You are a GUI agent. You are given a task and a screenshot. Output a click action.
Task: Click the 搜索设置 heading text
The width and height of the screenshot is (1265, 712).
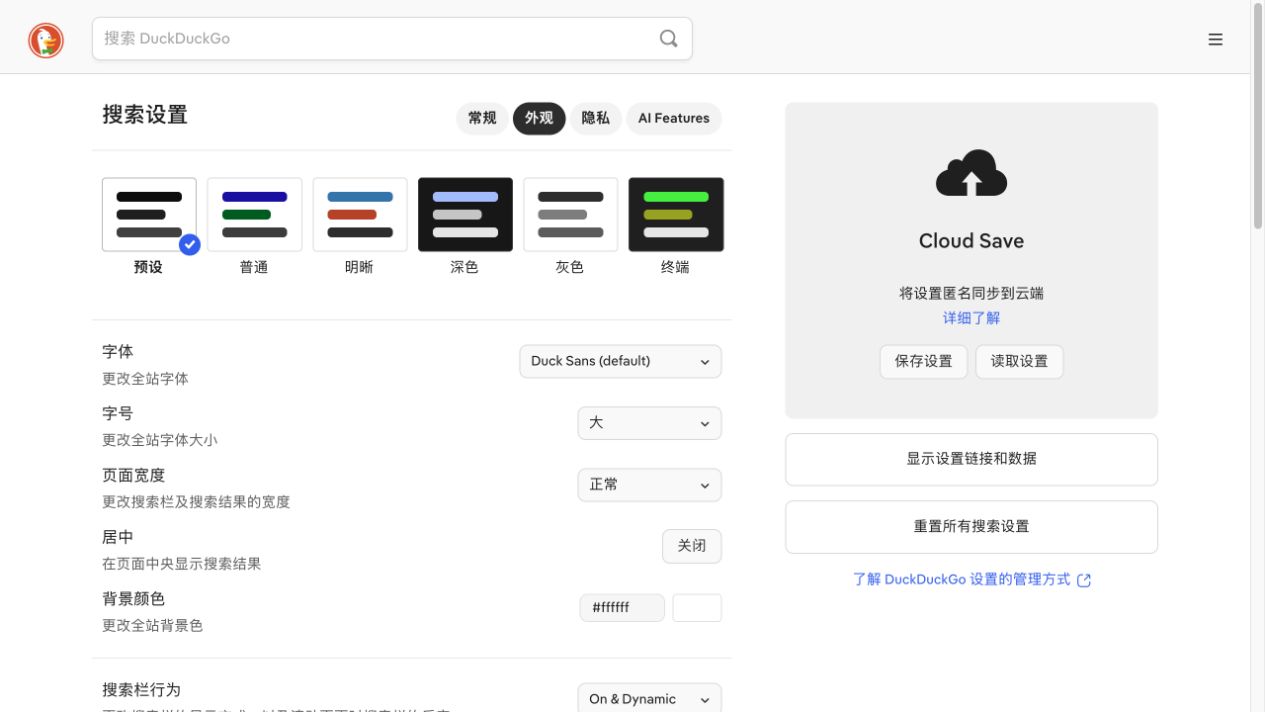(x=145, y=115)
